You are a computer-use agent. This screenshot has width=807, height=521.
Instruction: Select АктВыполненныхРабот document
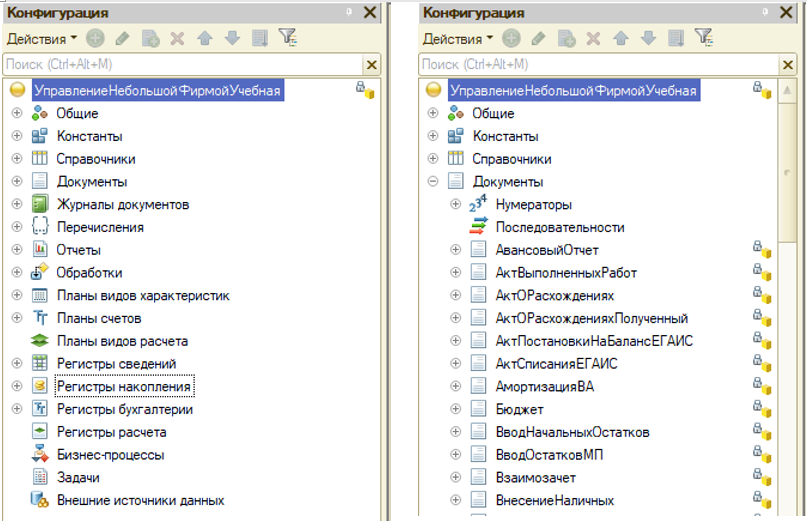click(x=566, y=273)
